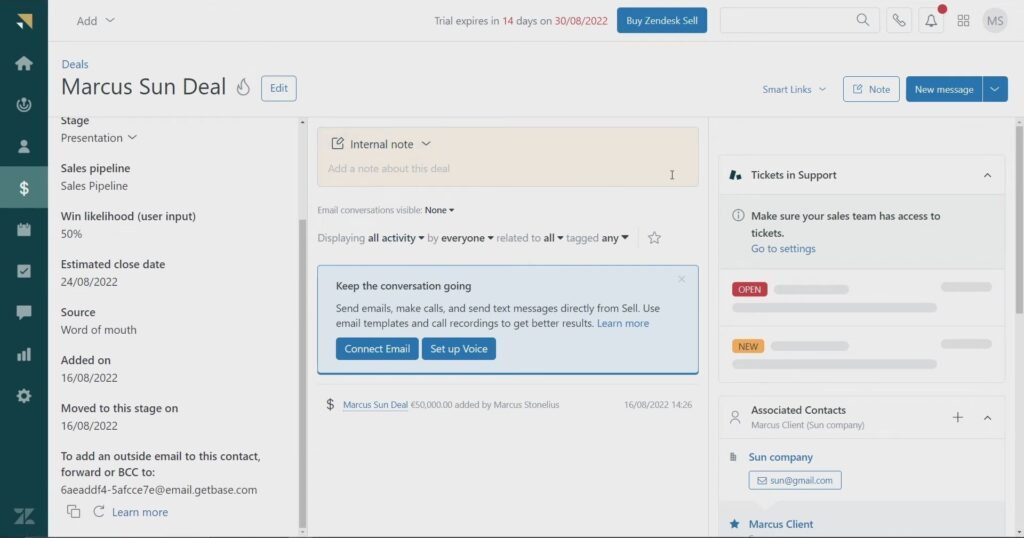Image resolution: width=1024 pixels, height=538 pixels.
Task: Open the banner's Learn more link
Action: 622,323
